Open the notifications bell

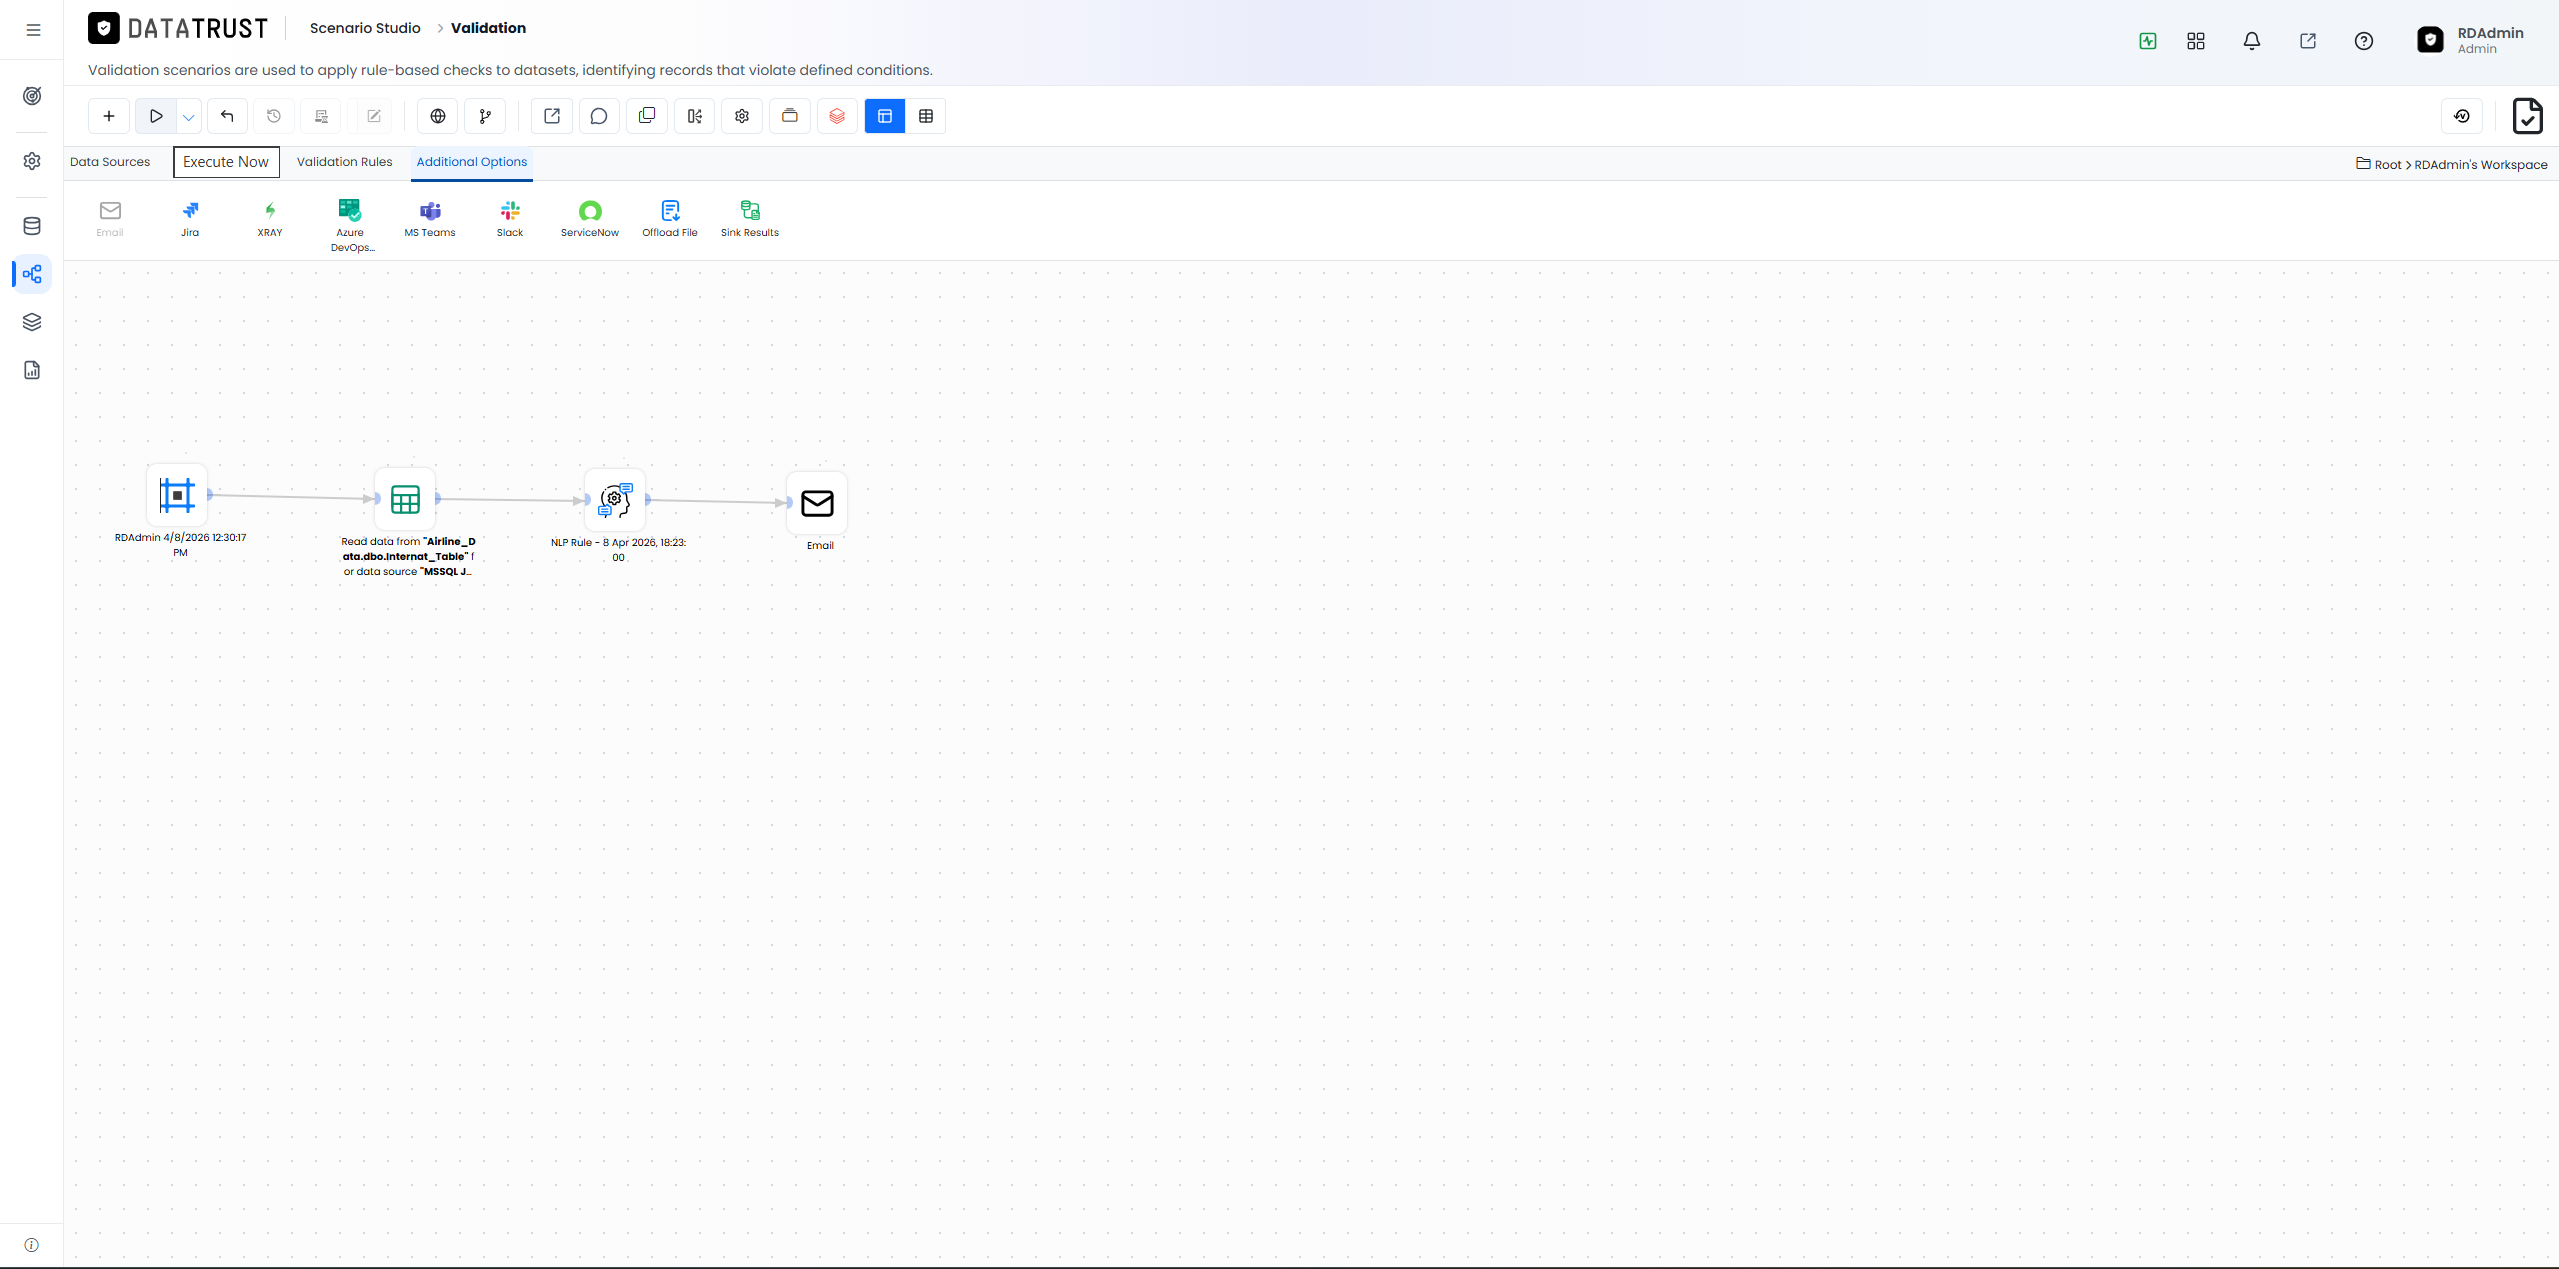(x=2252, y=41)
